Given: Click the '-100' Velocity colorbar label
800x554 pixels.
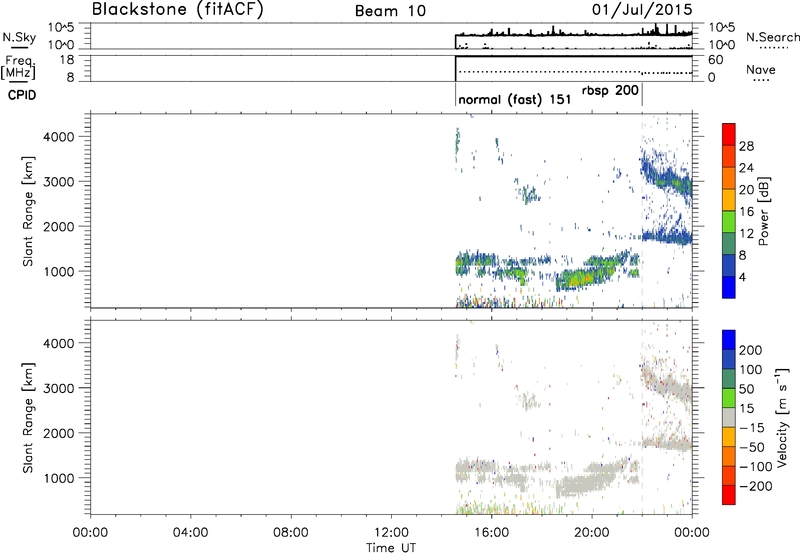Looking at the screenshot, I should [x=756, y=467].
